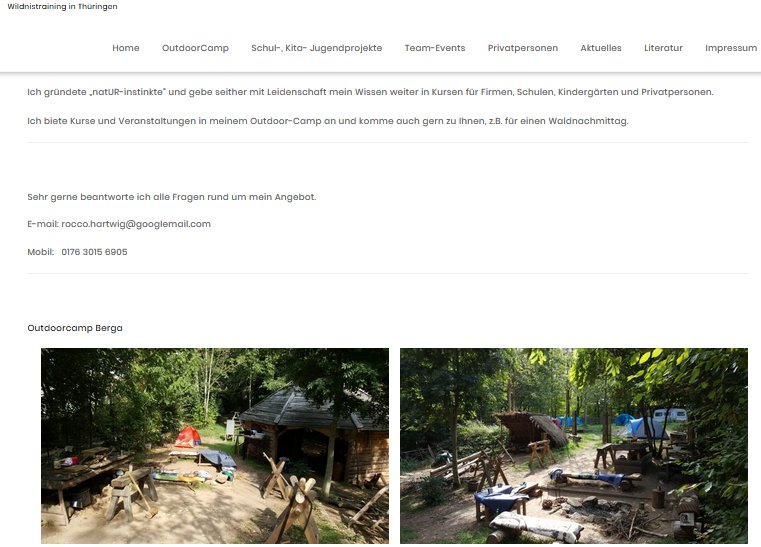Go to the OutdoorCamp page

[195, 48]
